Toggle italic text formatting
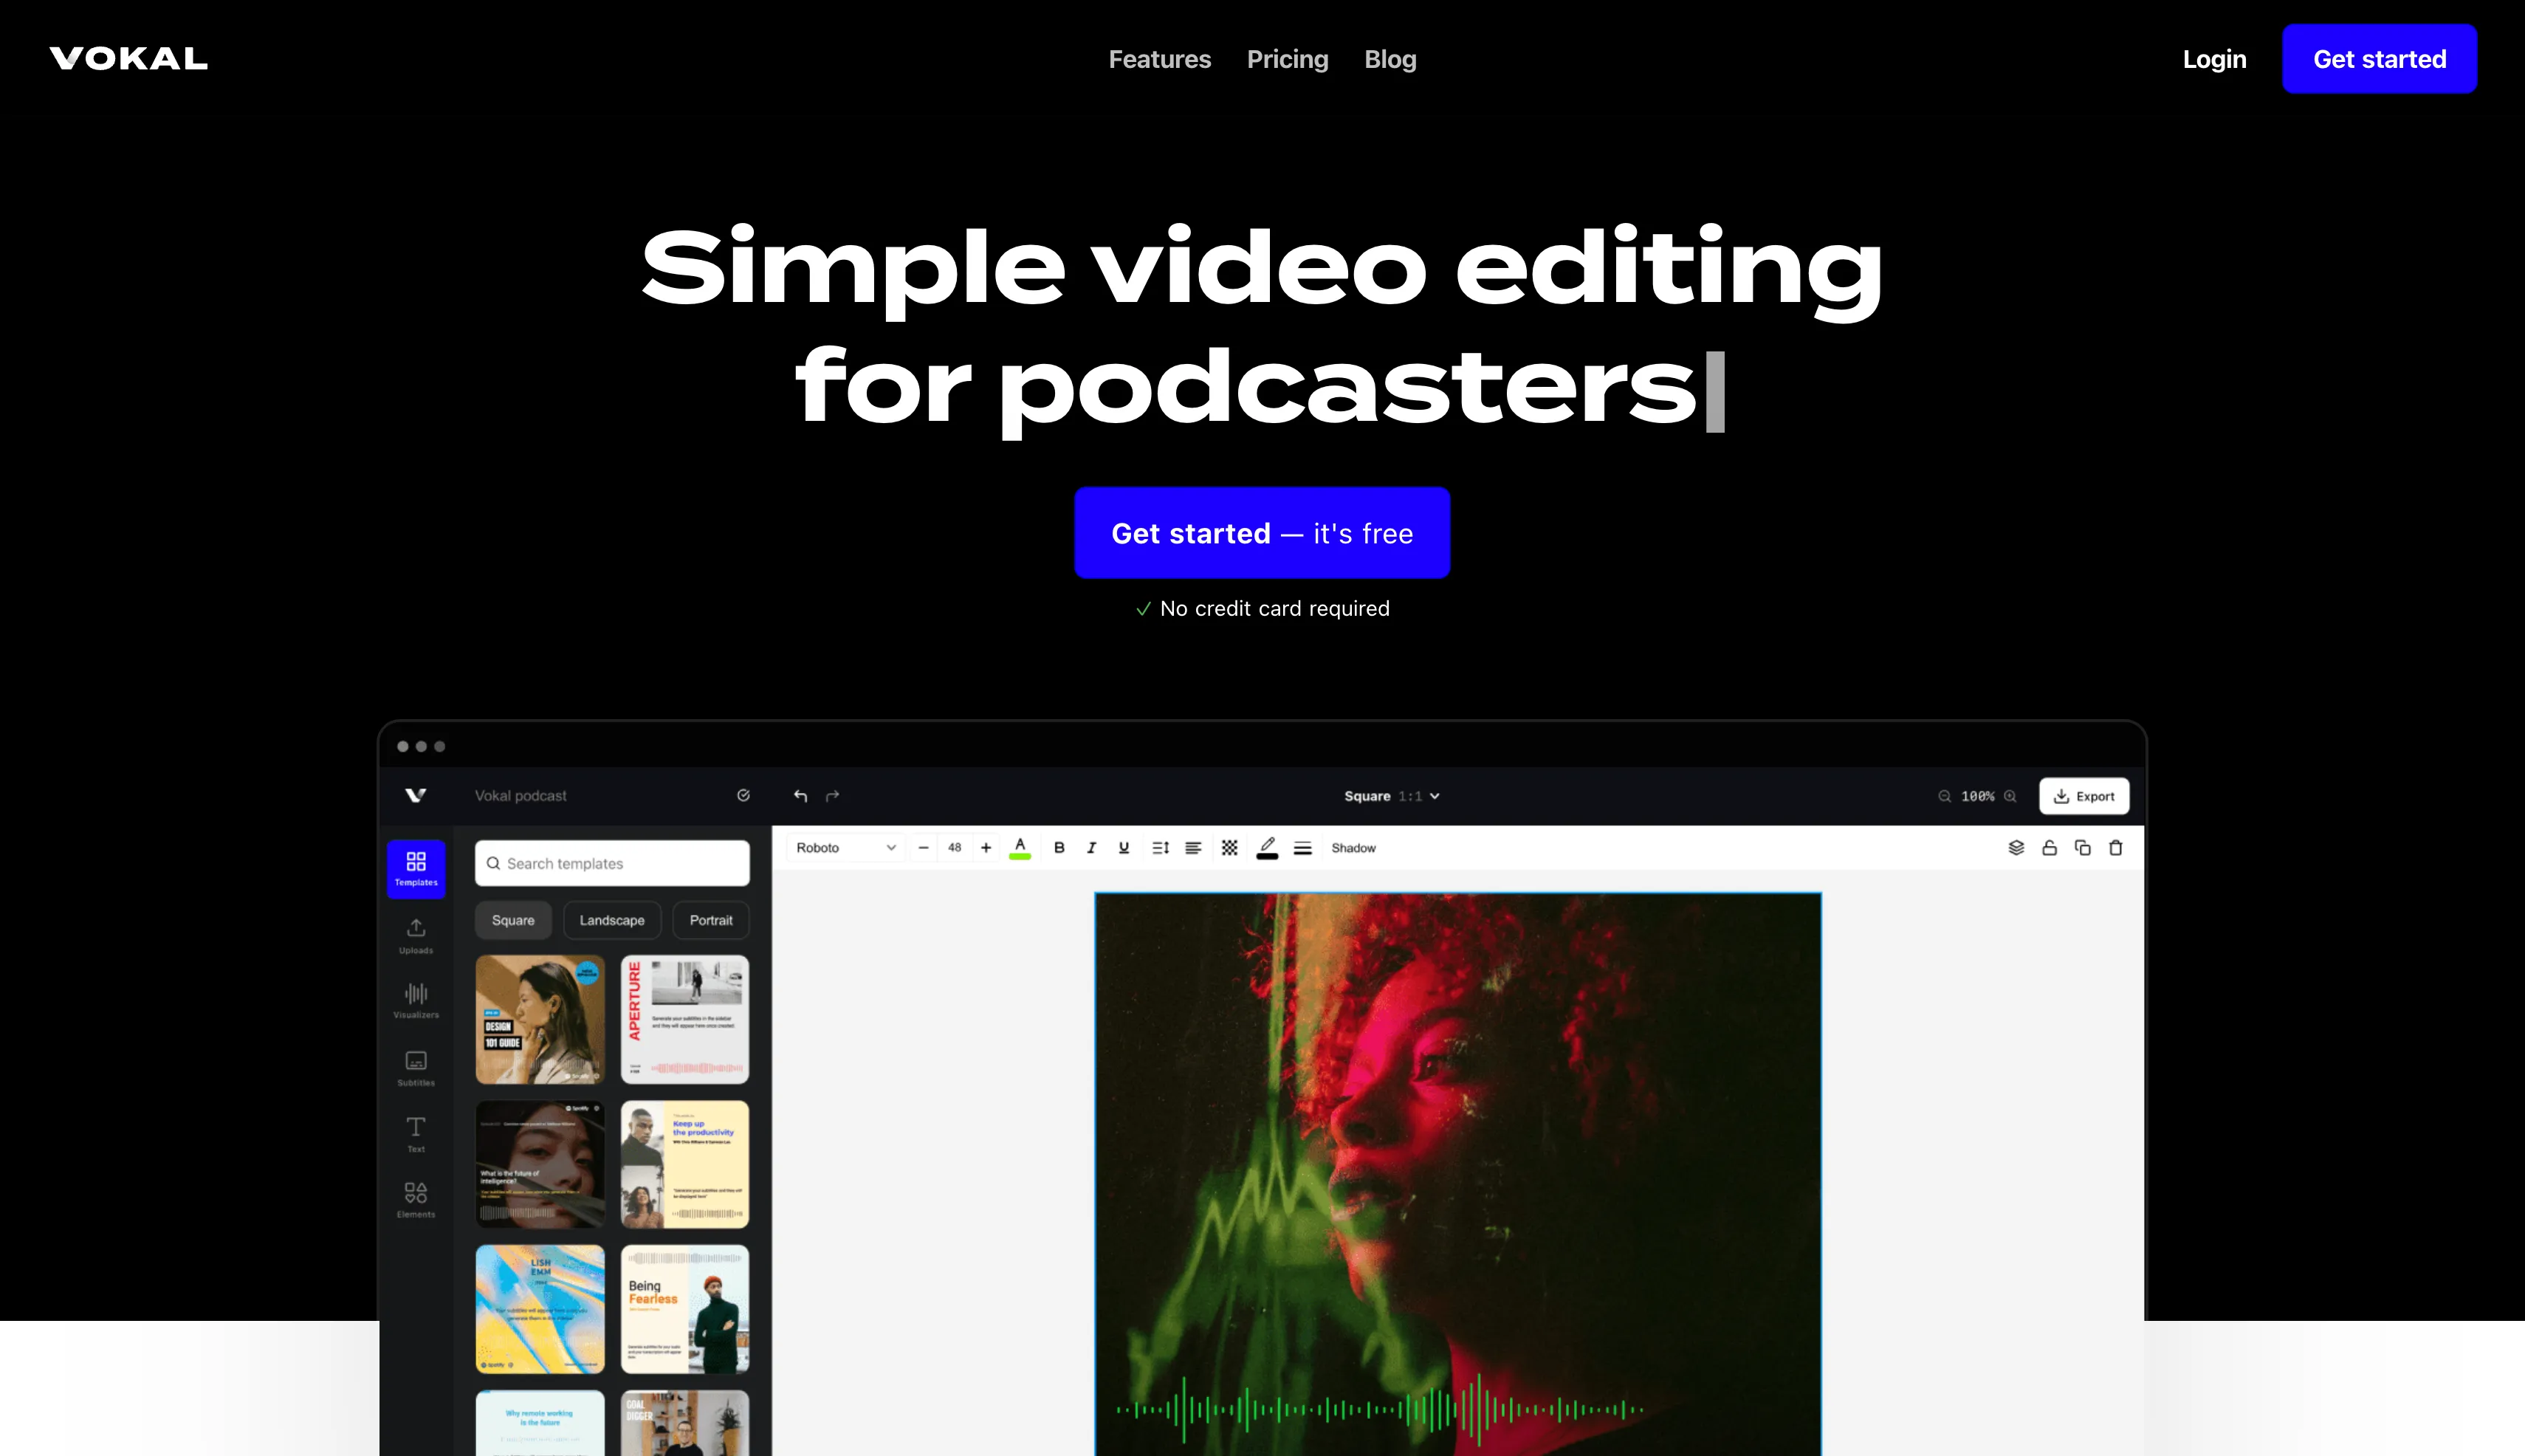Screen dimensions: 2525x1456 click(1091, 848)
